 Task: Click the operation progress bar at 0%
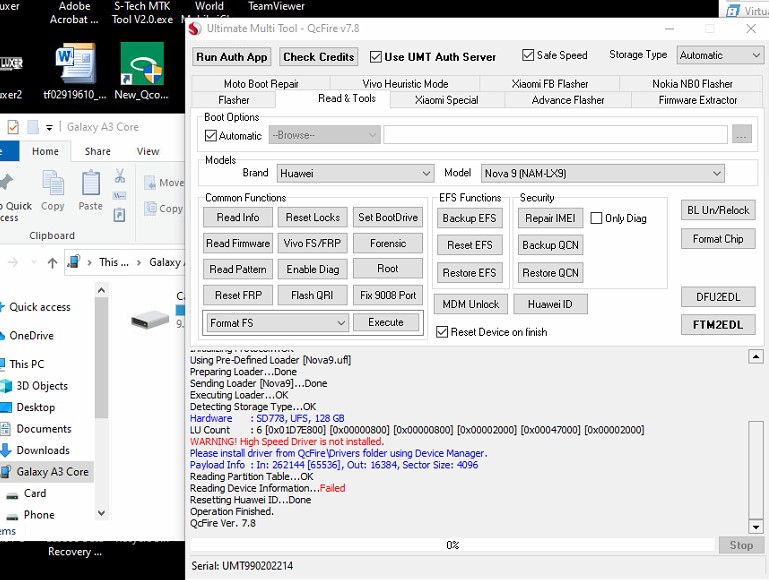point(452,545)
